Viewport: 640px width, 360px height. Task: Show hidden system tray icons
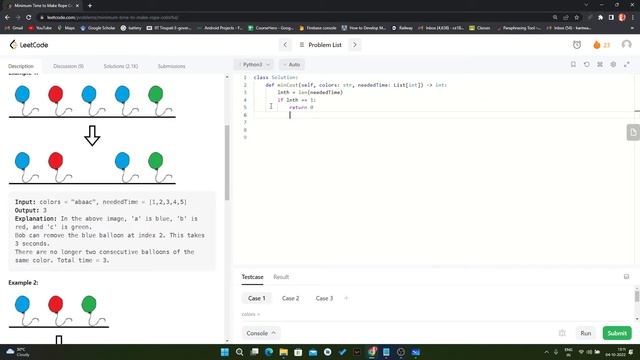click(x=546, y=352)
